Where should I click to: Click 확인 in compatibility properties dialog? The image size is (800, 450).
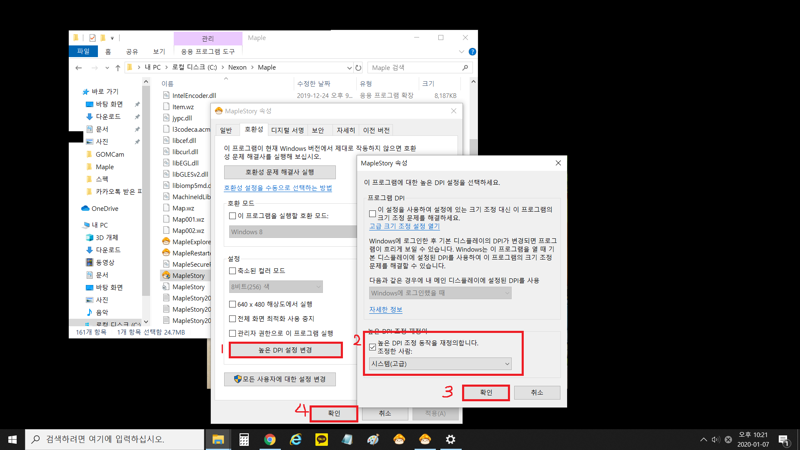point(334,413)
